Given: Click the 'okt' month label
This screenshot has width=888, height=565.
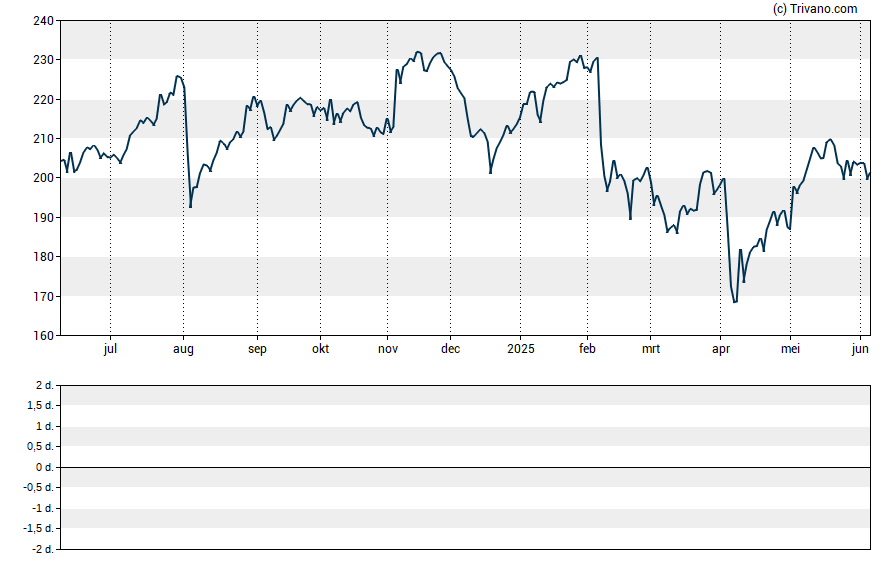Looking at the screenshot, I should [320, 349].
